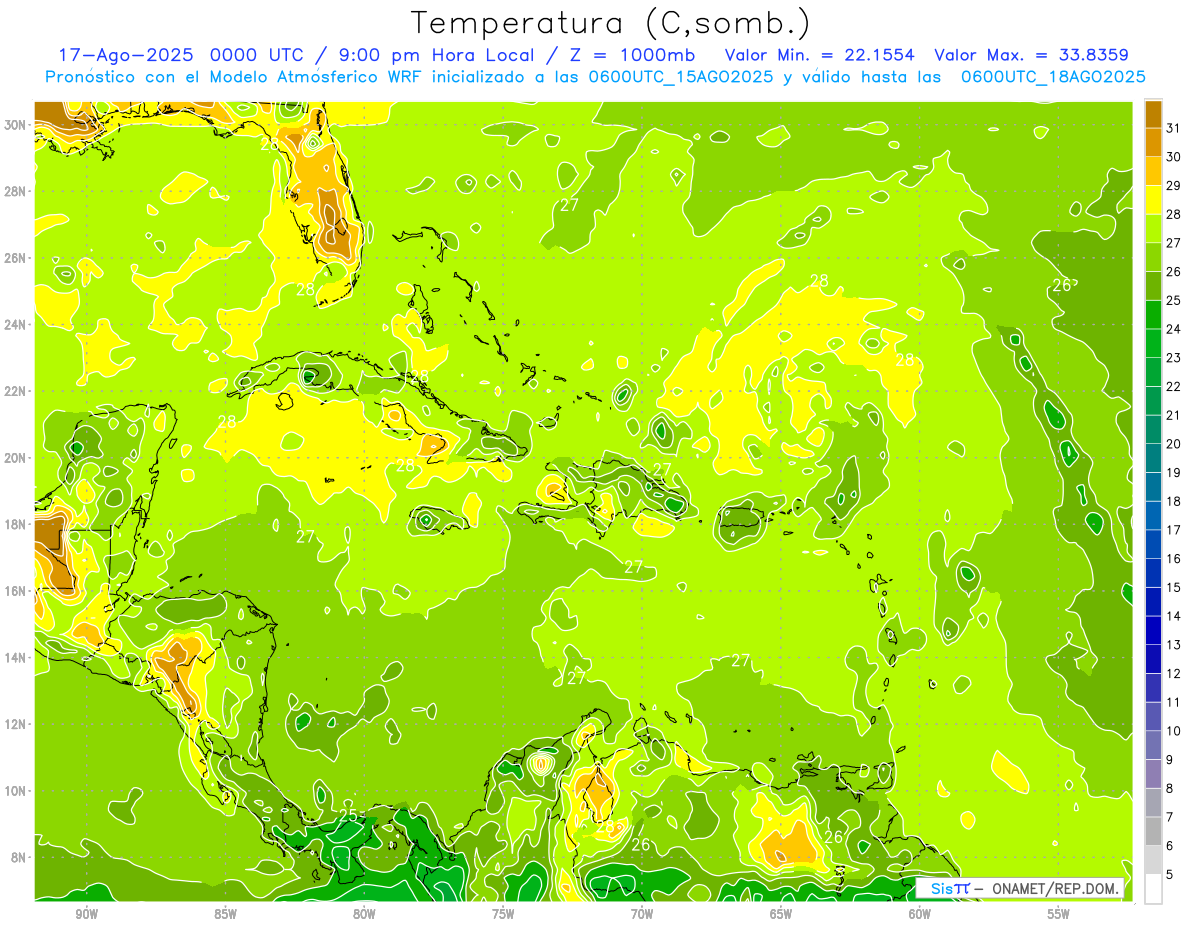Click the 10N latitude axis label

click(16, 791)
